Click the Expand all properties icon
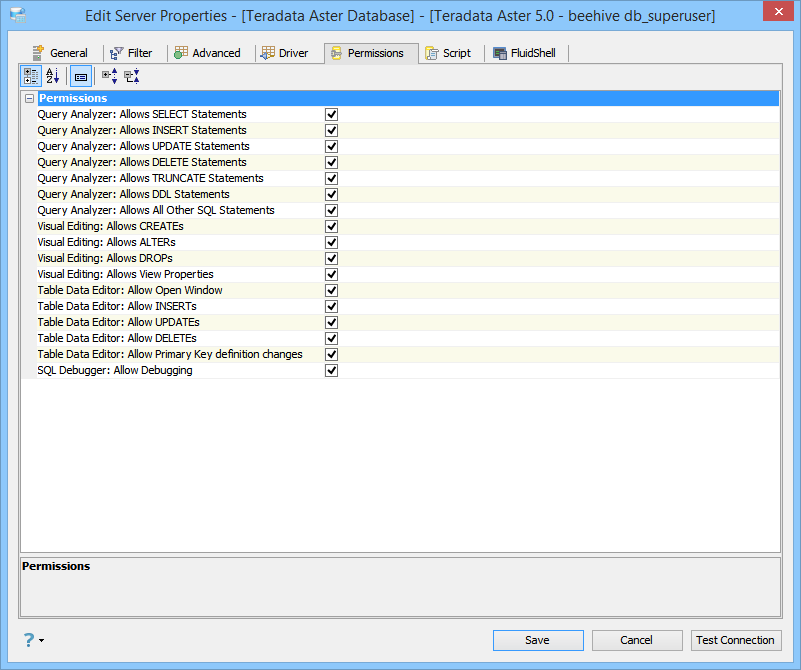The image size is (801, 670). point(110,77)
